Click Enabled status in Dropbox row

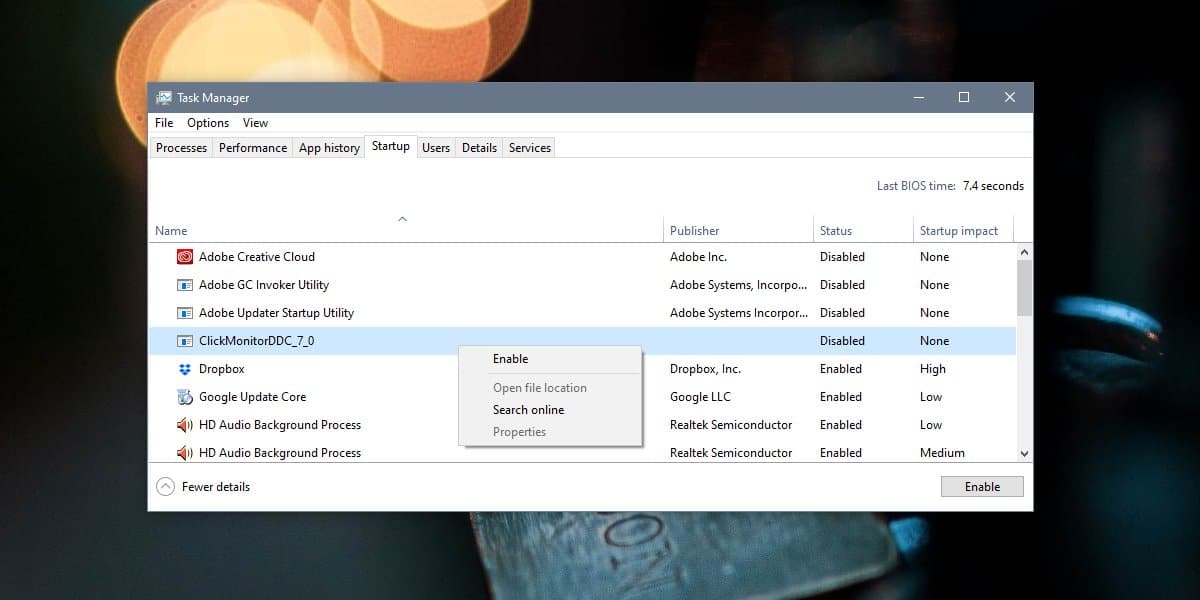tap(841, 369)
